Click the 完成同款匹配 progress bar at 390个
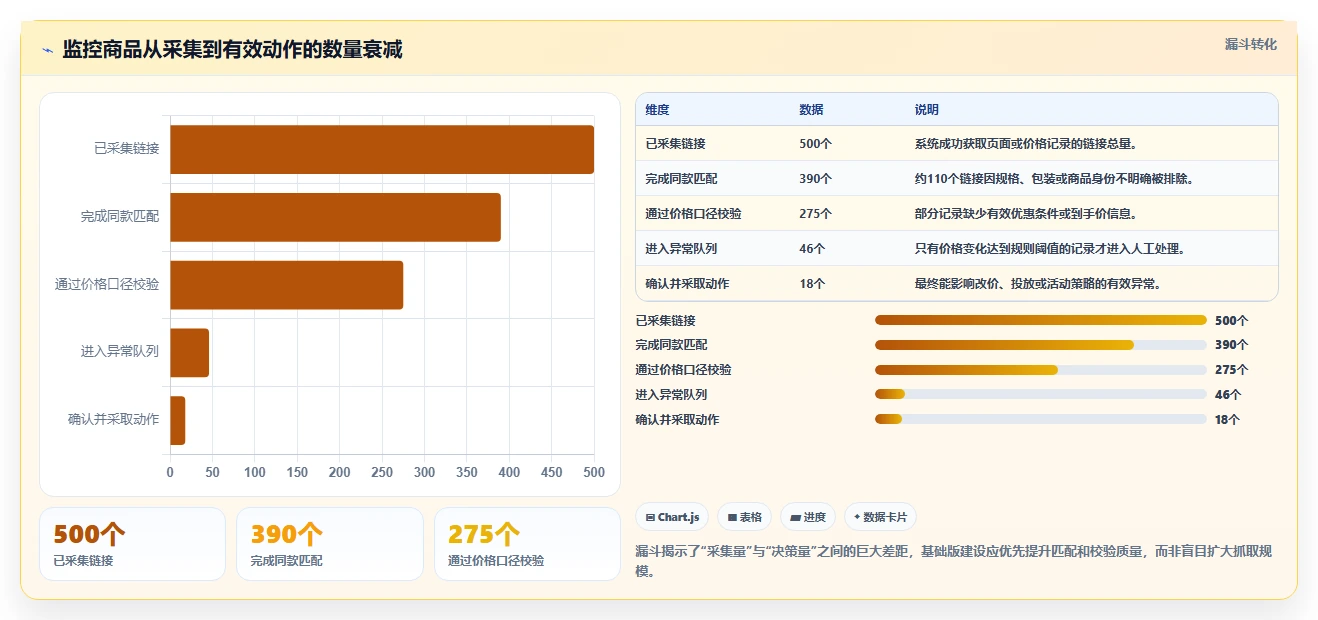This screenshot has width=1318, height=620. (x=1041, y=345)
